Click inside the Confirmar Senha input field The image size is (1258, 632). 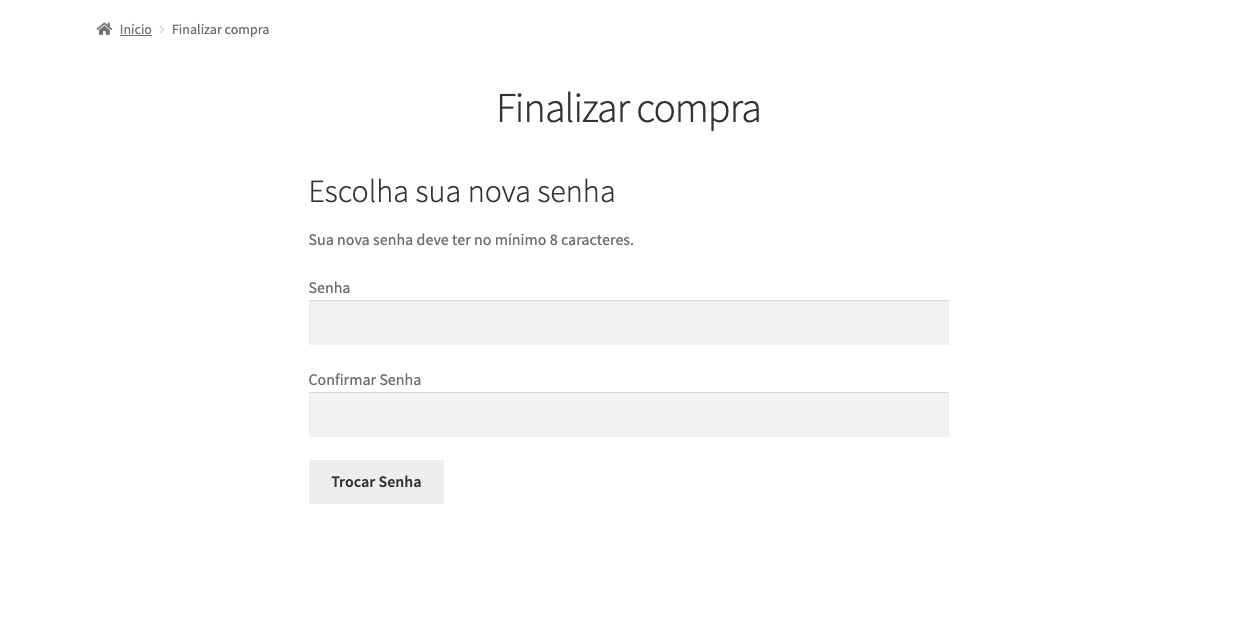(628, 413)
